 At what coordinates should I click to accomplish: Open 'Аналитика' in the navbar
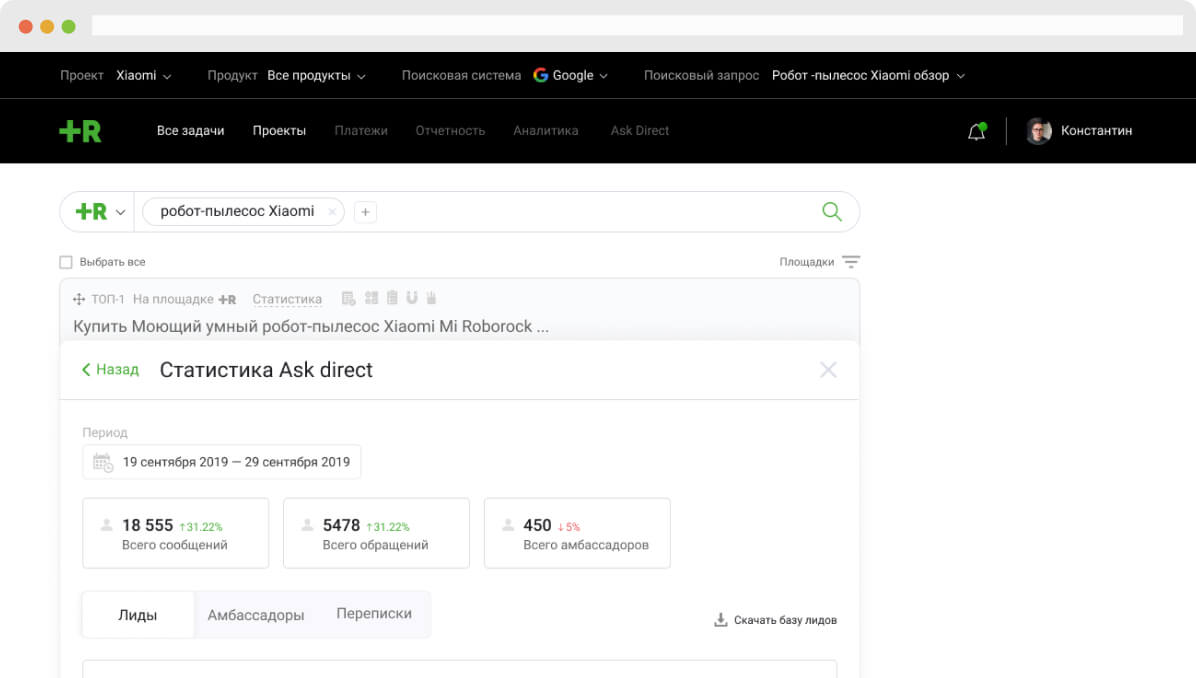pos(545,130)
